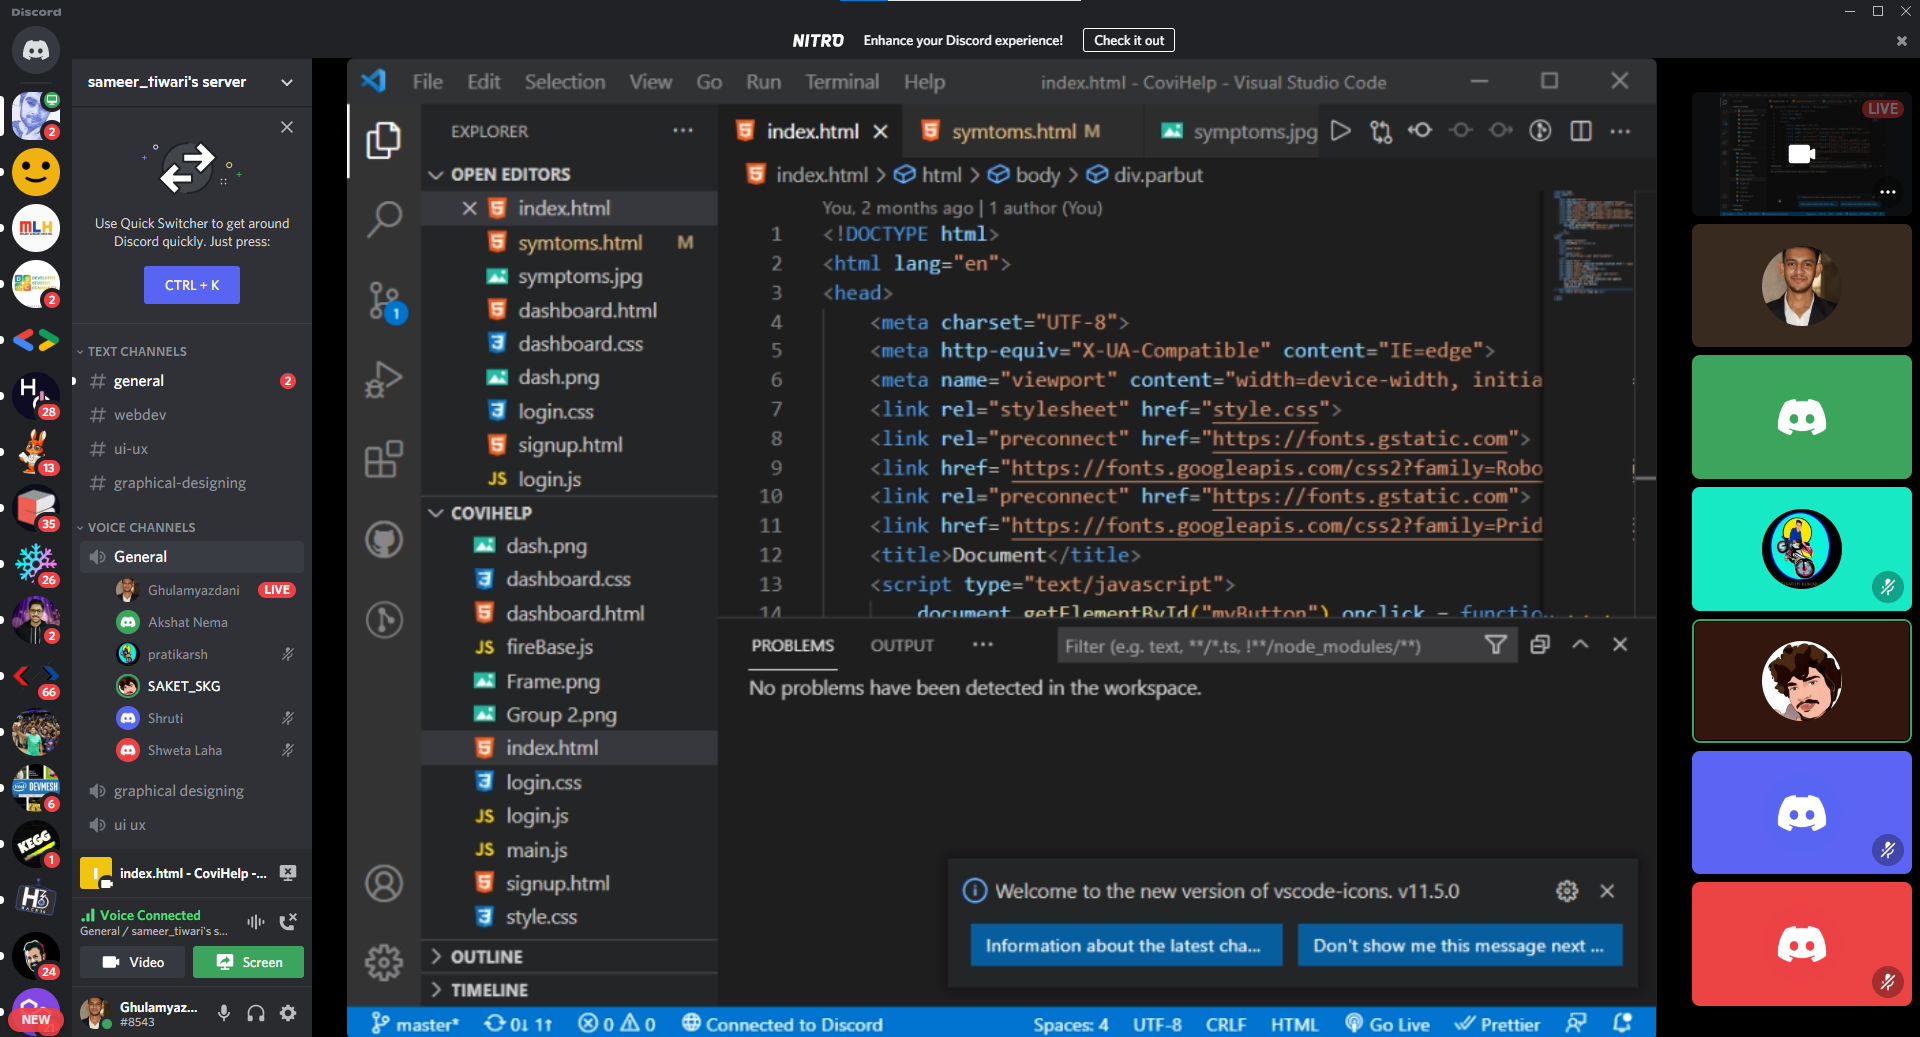Viewport: 1920px width, 1037px height.
Task: Click the CTRL + K button
Action: (x=192, y=285)
